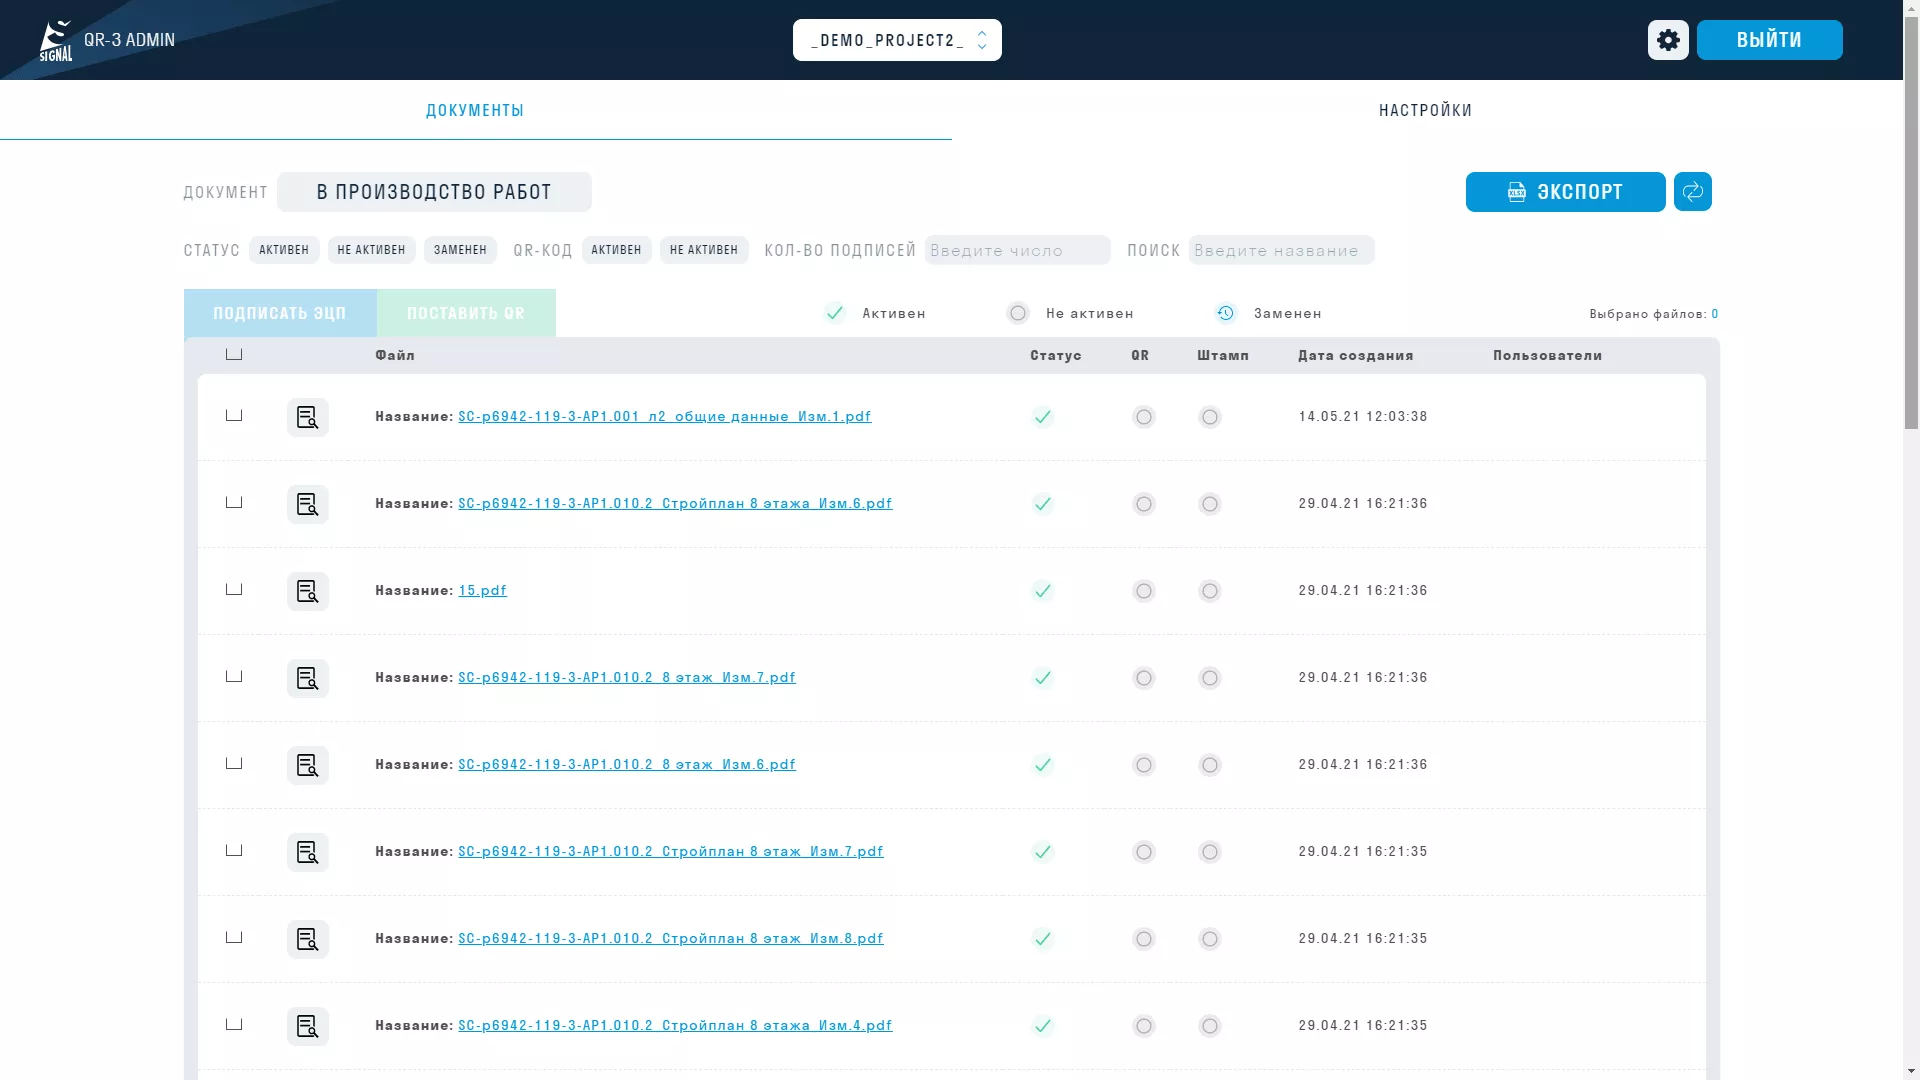Click the Выйти logout button
1920x1080 pixels.
(1769, 40)
